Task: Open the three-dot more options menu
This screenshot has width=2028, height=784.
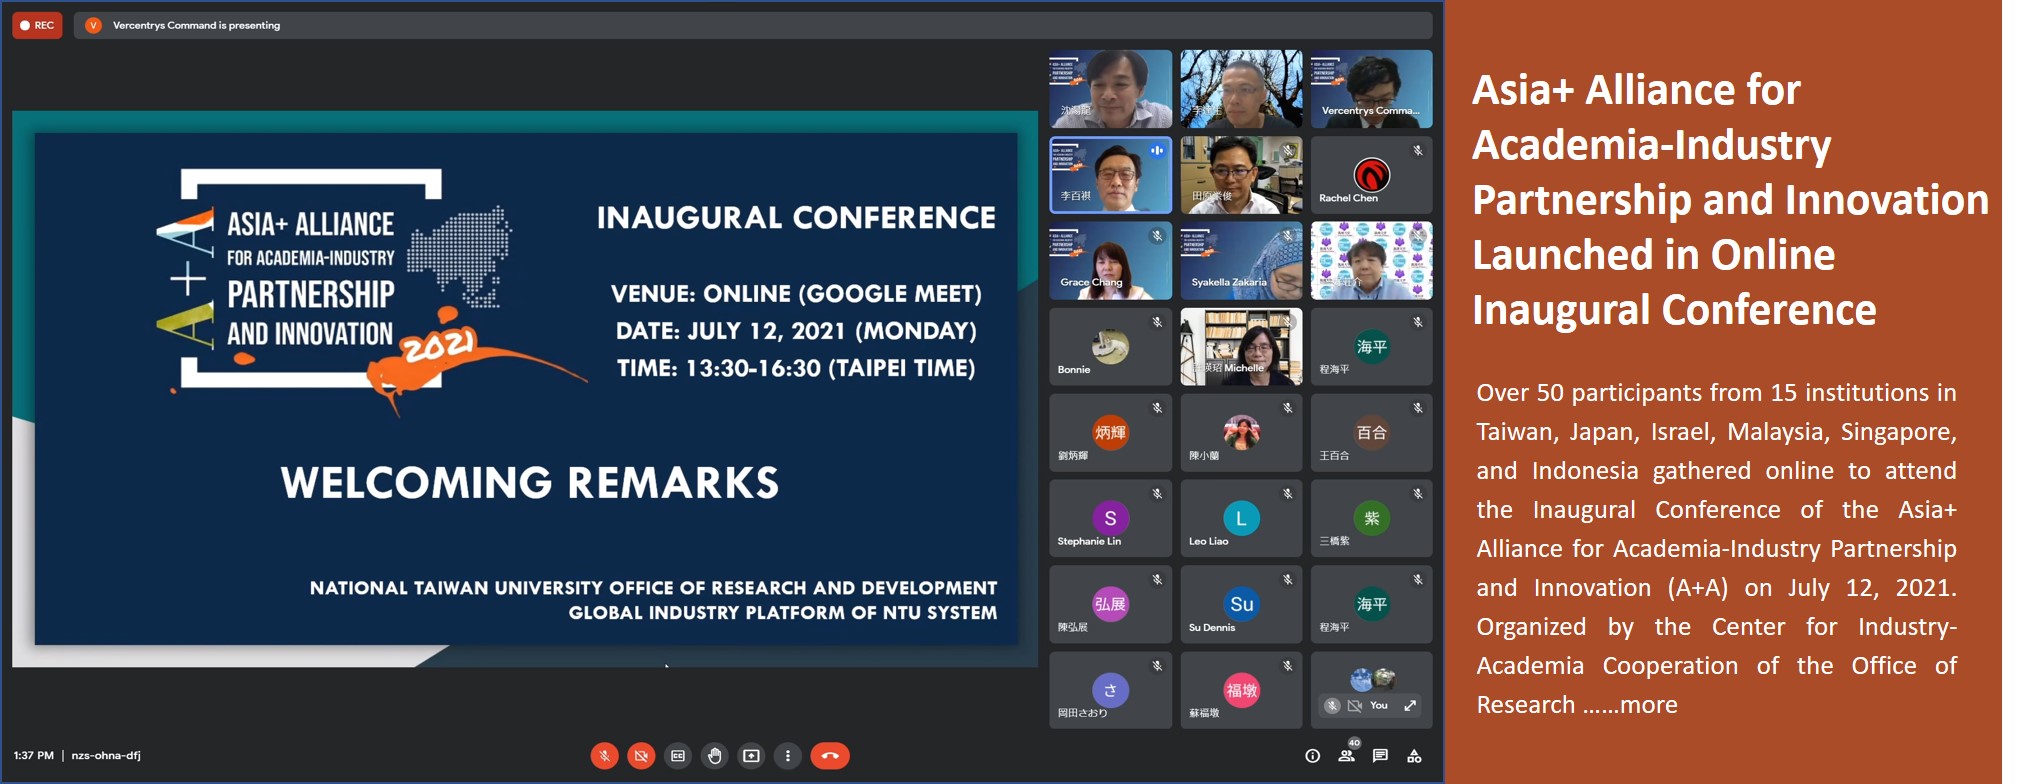Action: coord(788,756)
